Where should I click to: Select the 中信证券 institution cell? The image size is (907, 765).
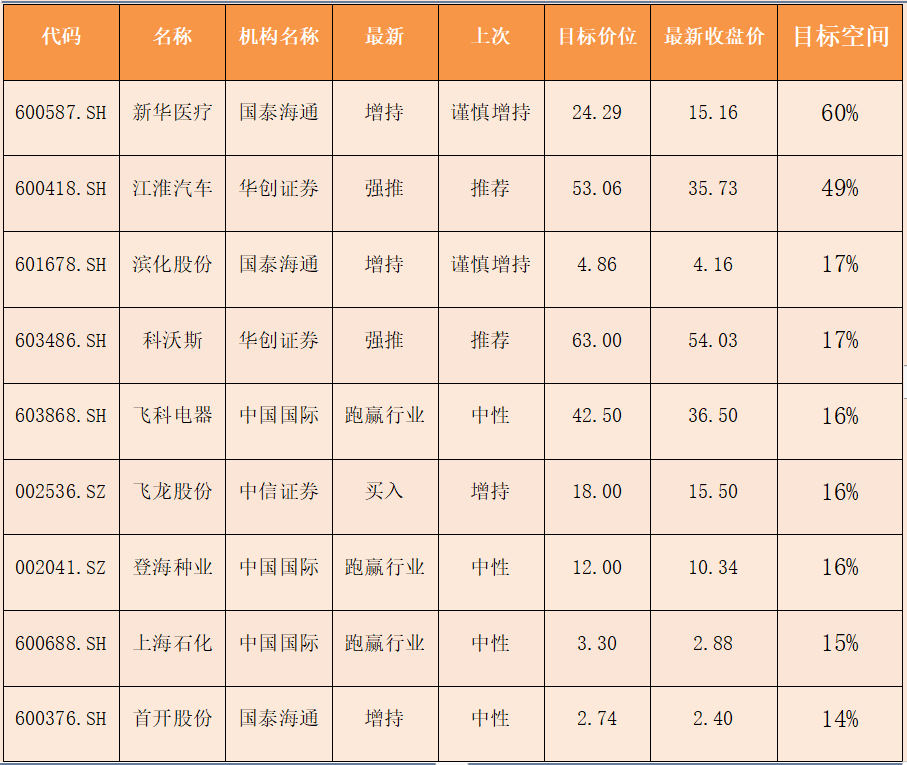(279, 491)
